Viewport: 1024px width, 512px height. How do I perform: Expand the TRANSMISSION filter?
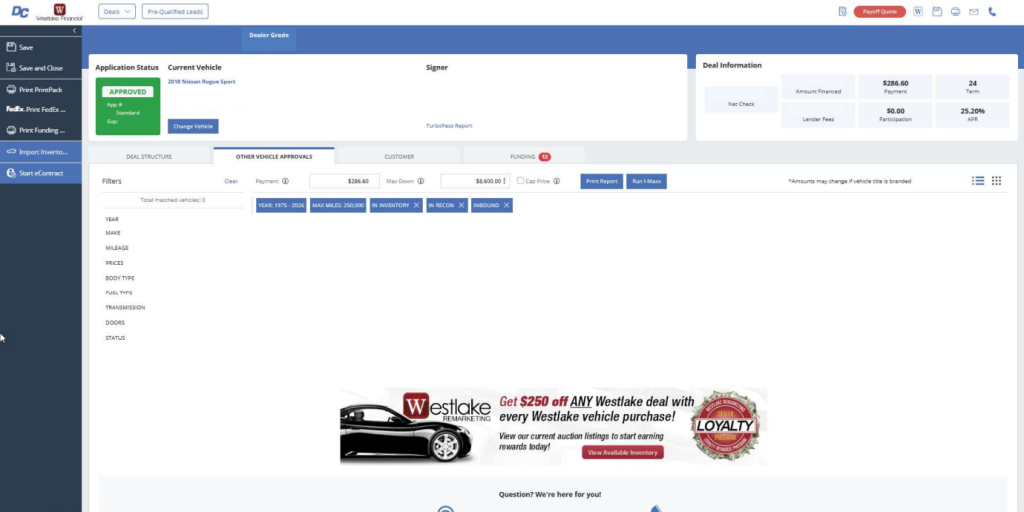point(125,308)
